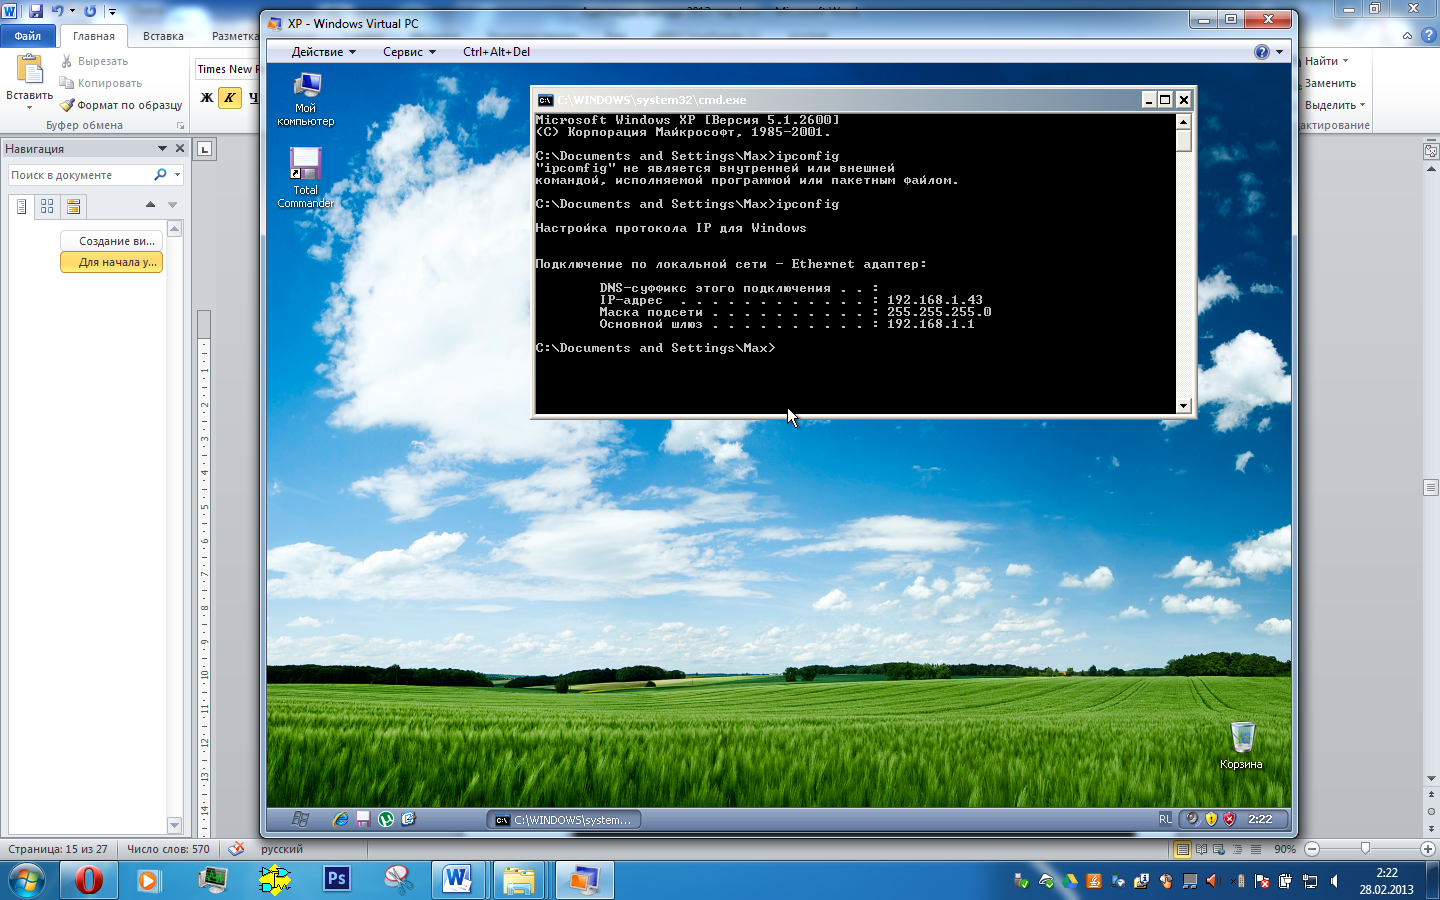This screenshot has height=900, width=1440.
Task: Click the yellow security shield in XP tray
Action: pos(1211,819)
